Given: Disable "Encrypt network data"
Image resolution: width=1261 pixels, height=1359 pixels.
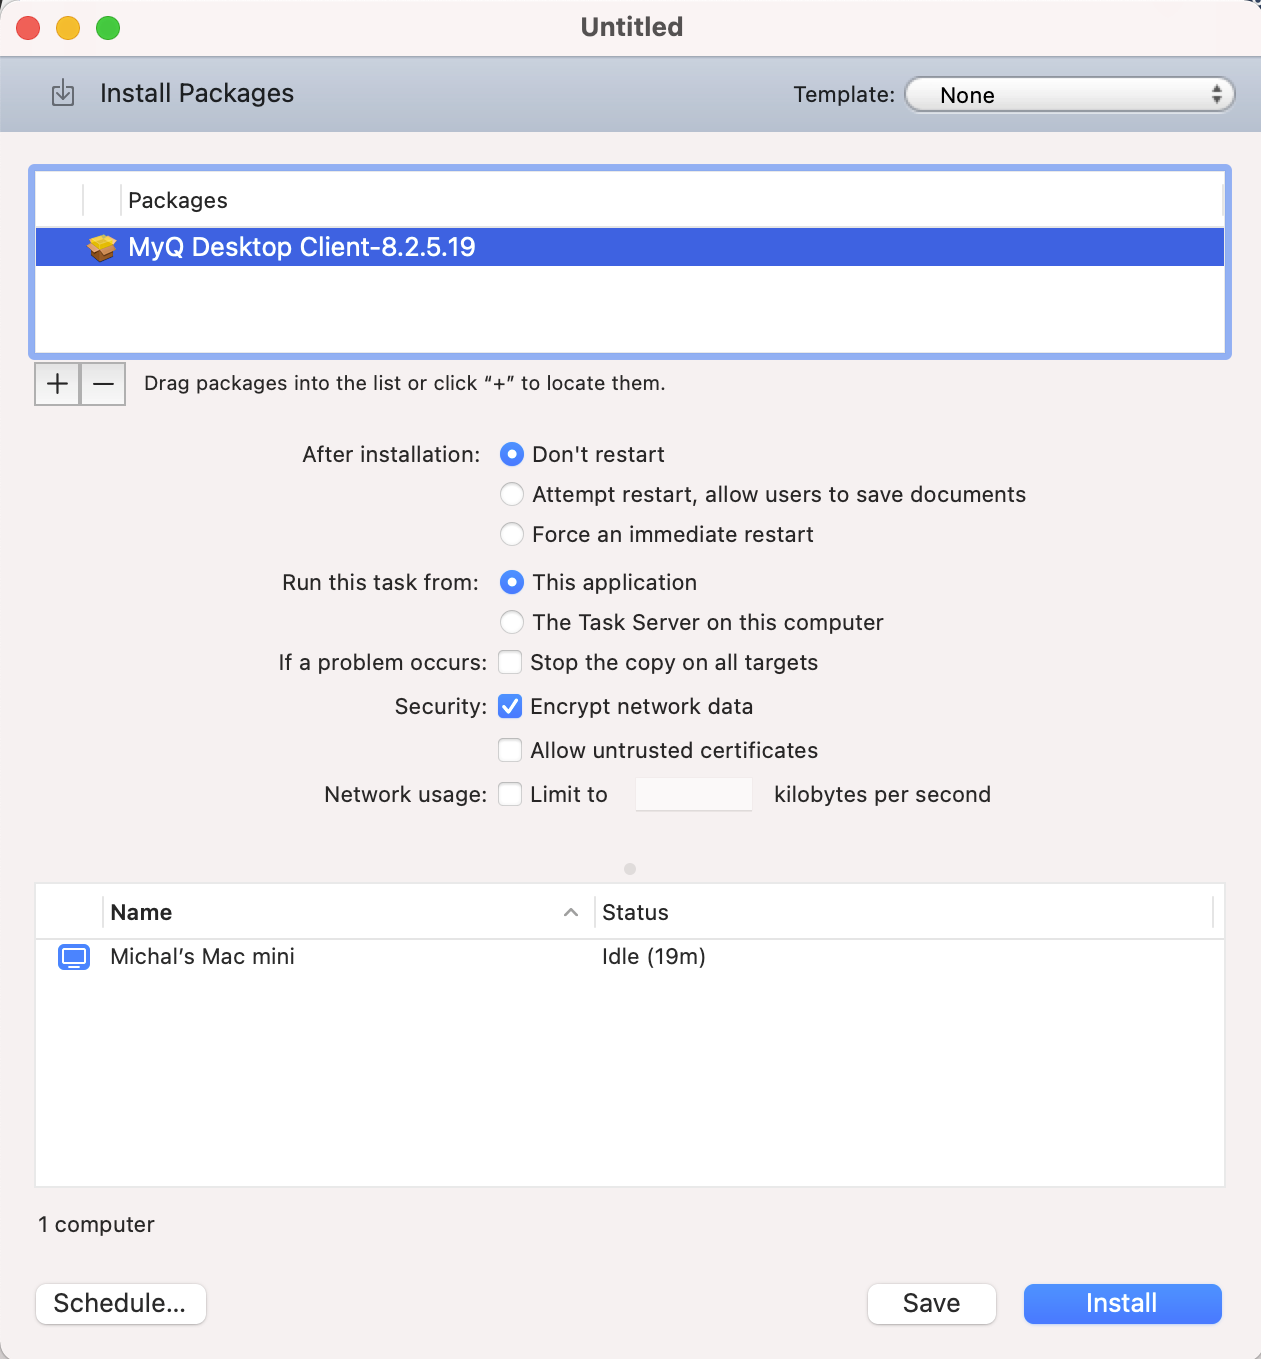Looking at the screenshot, I should (x=510, y=706).
